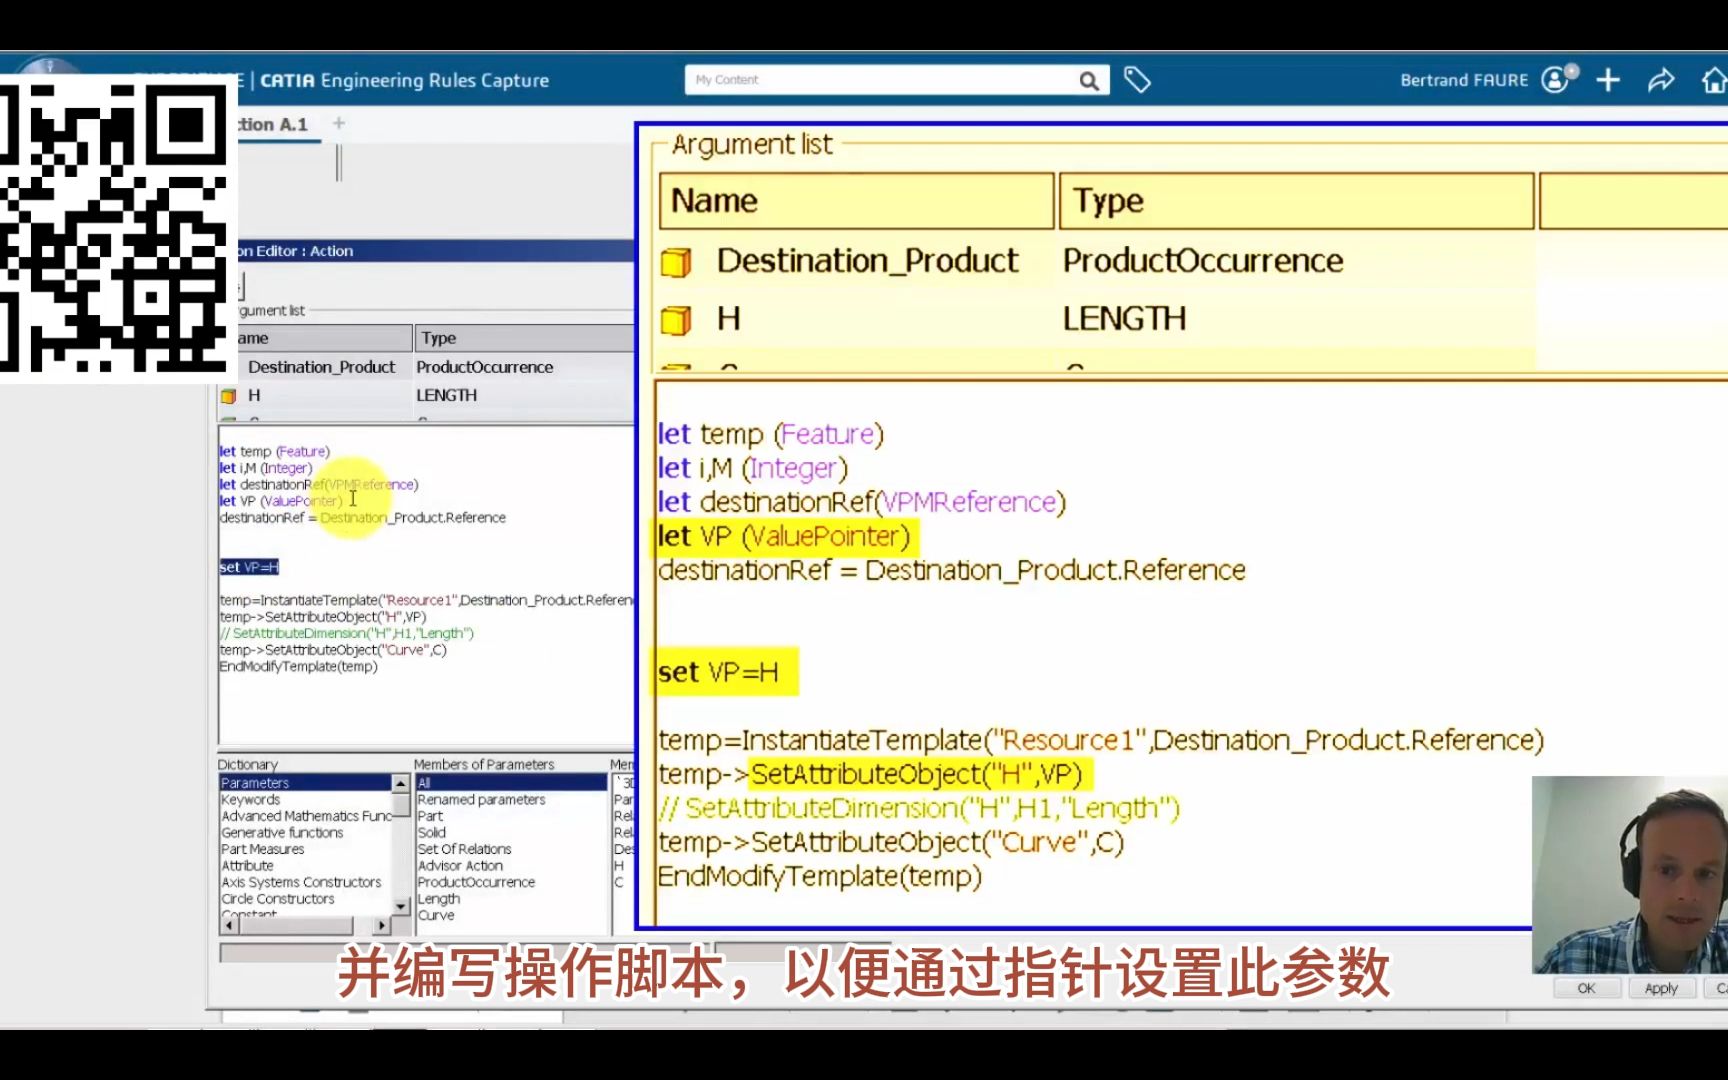
Task: Click the SetAttributeObject("Curve",C) line
Action: [x=333, y=650]
